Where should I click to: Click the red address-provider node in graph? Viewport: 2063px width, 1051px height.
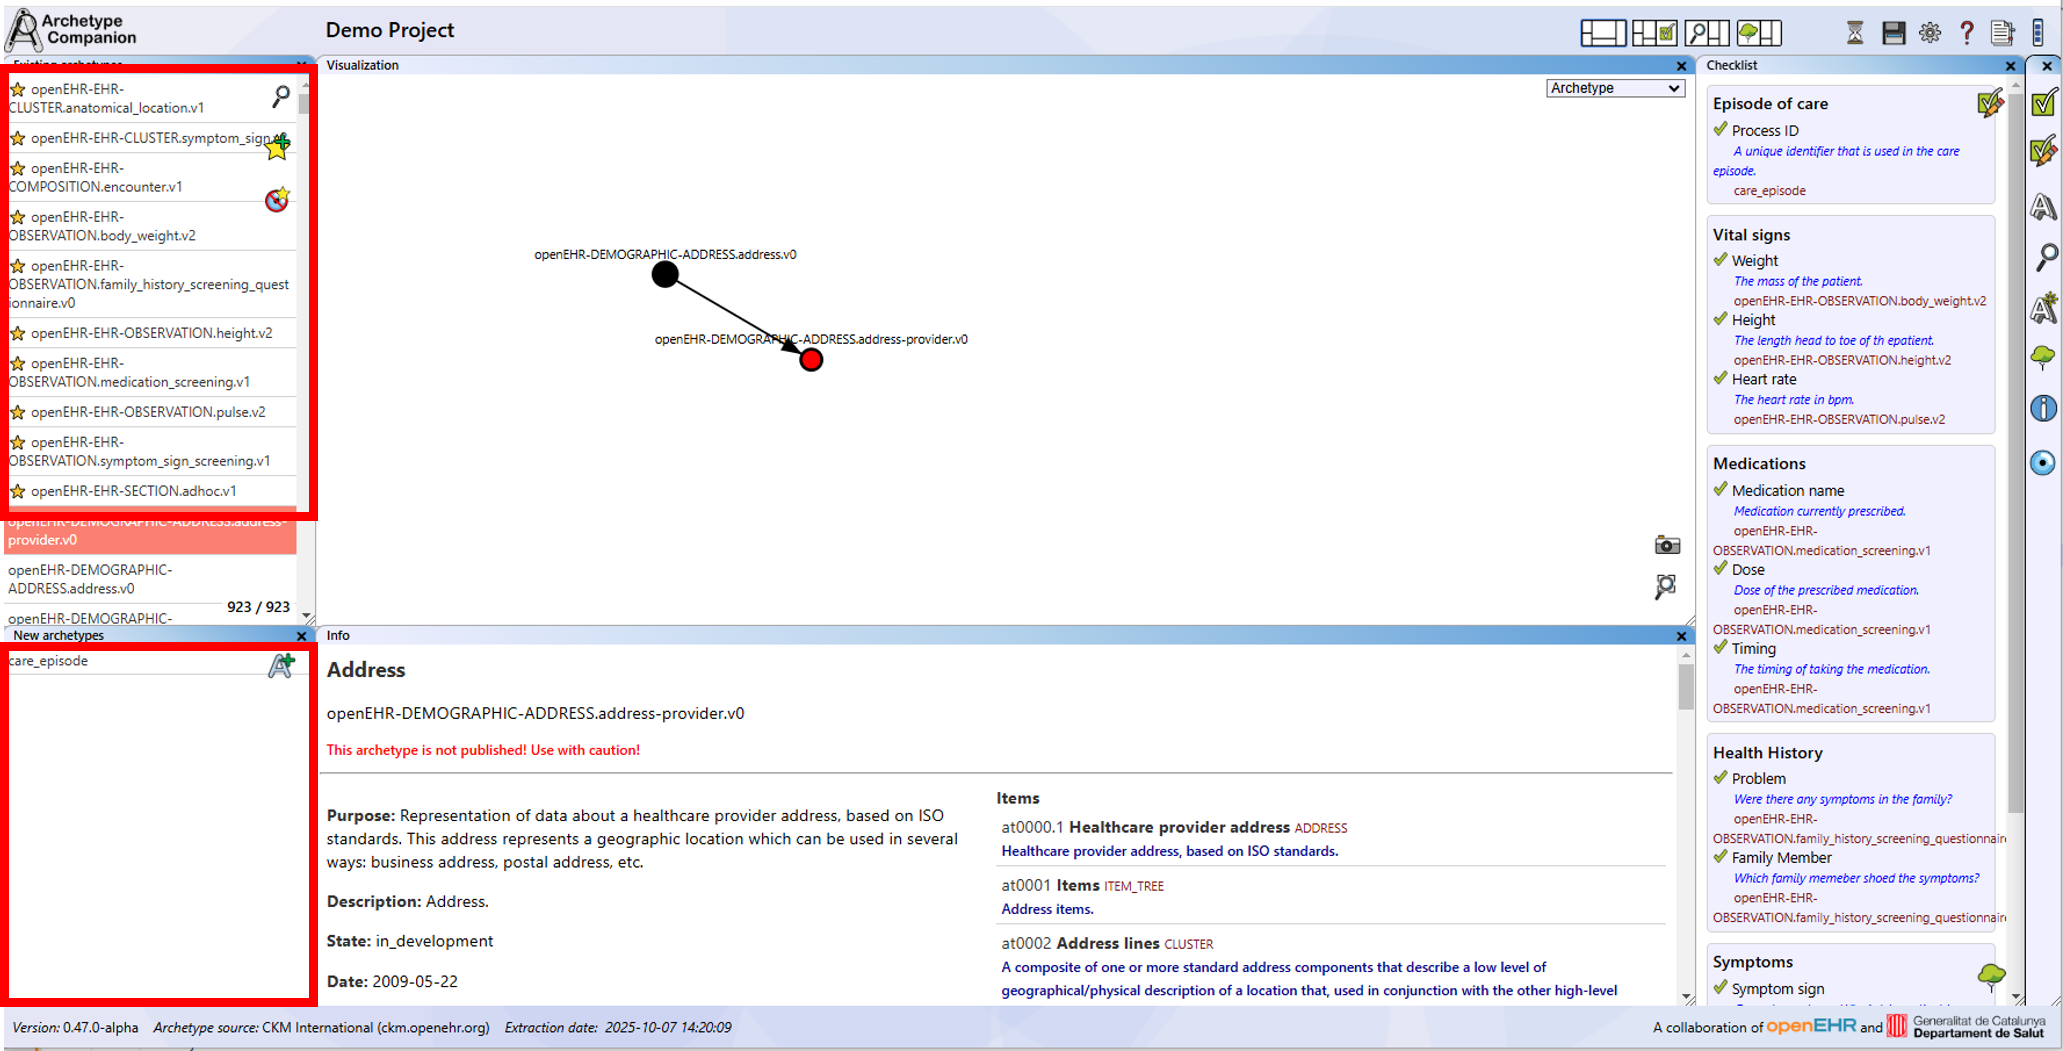point(811,360)
